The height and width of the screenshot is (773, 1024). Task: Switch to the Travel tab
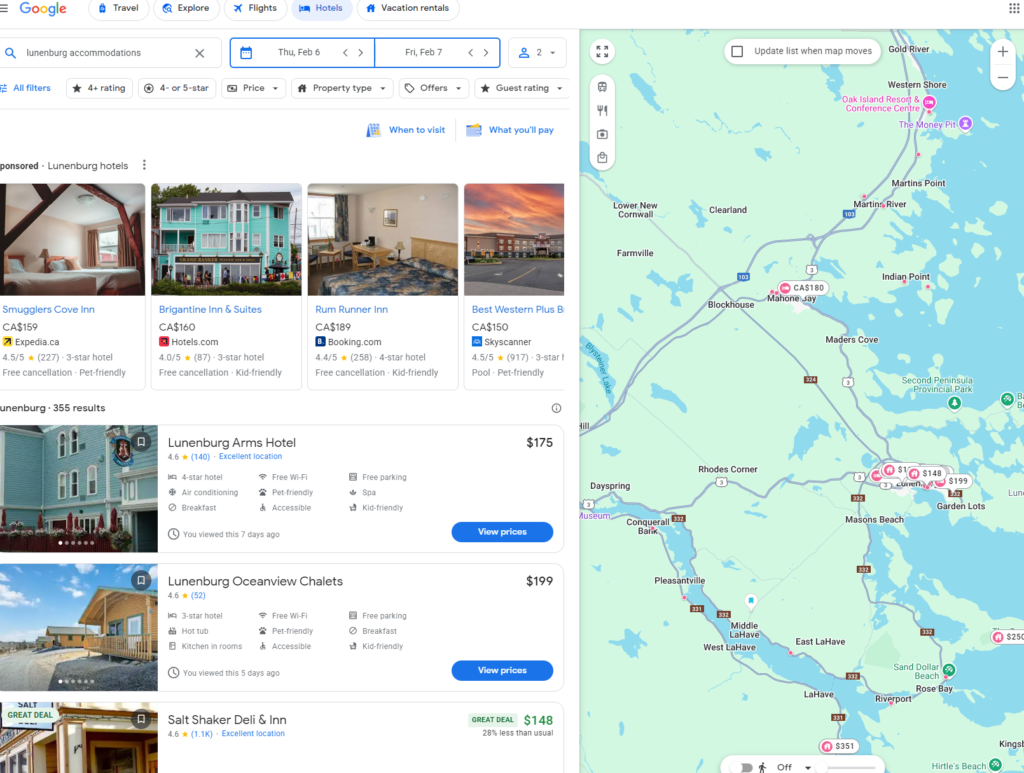click(118, 8)
